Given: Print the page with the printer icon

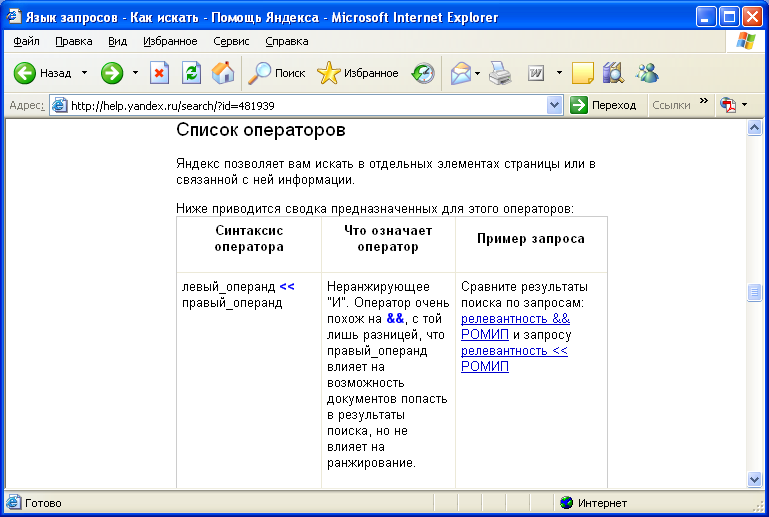Looking at the screenshot, I should point(500,74).
